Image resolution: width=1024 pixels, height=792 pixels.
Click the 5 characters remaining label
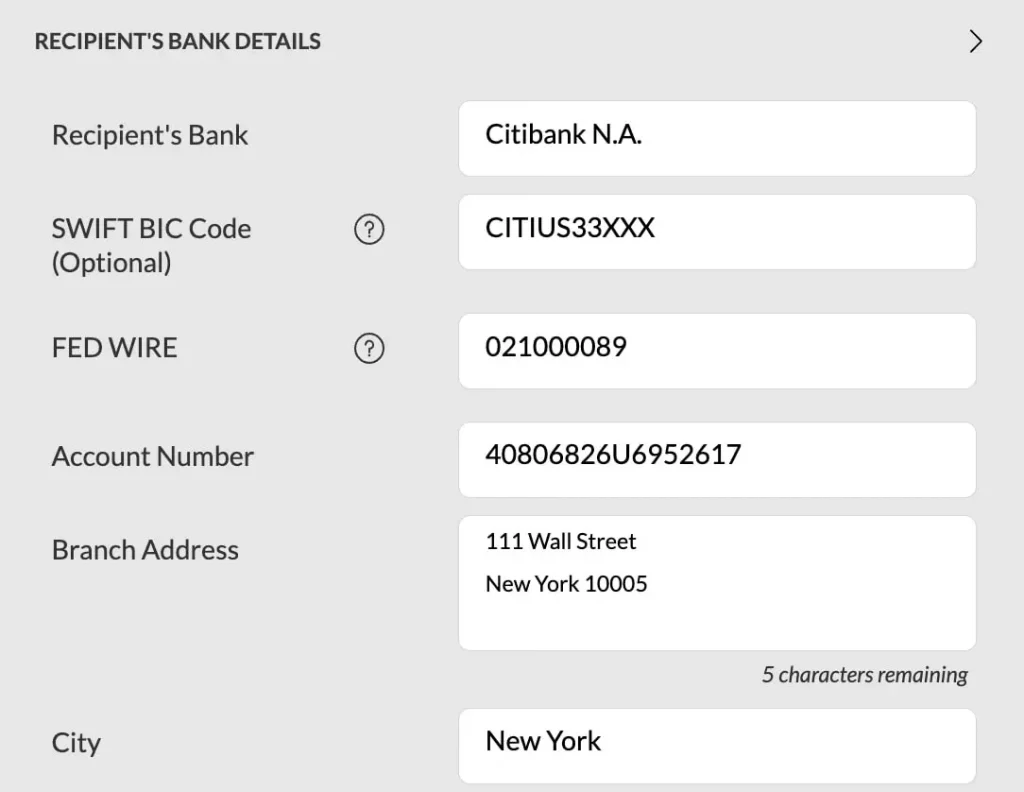point(864,675)
